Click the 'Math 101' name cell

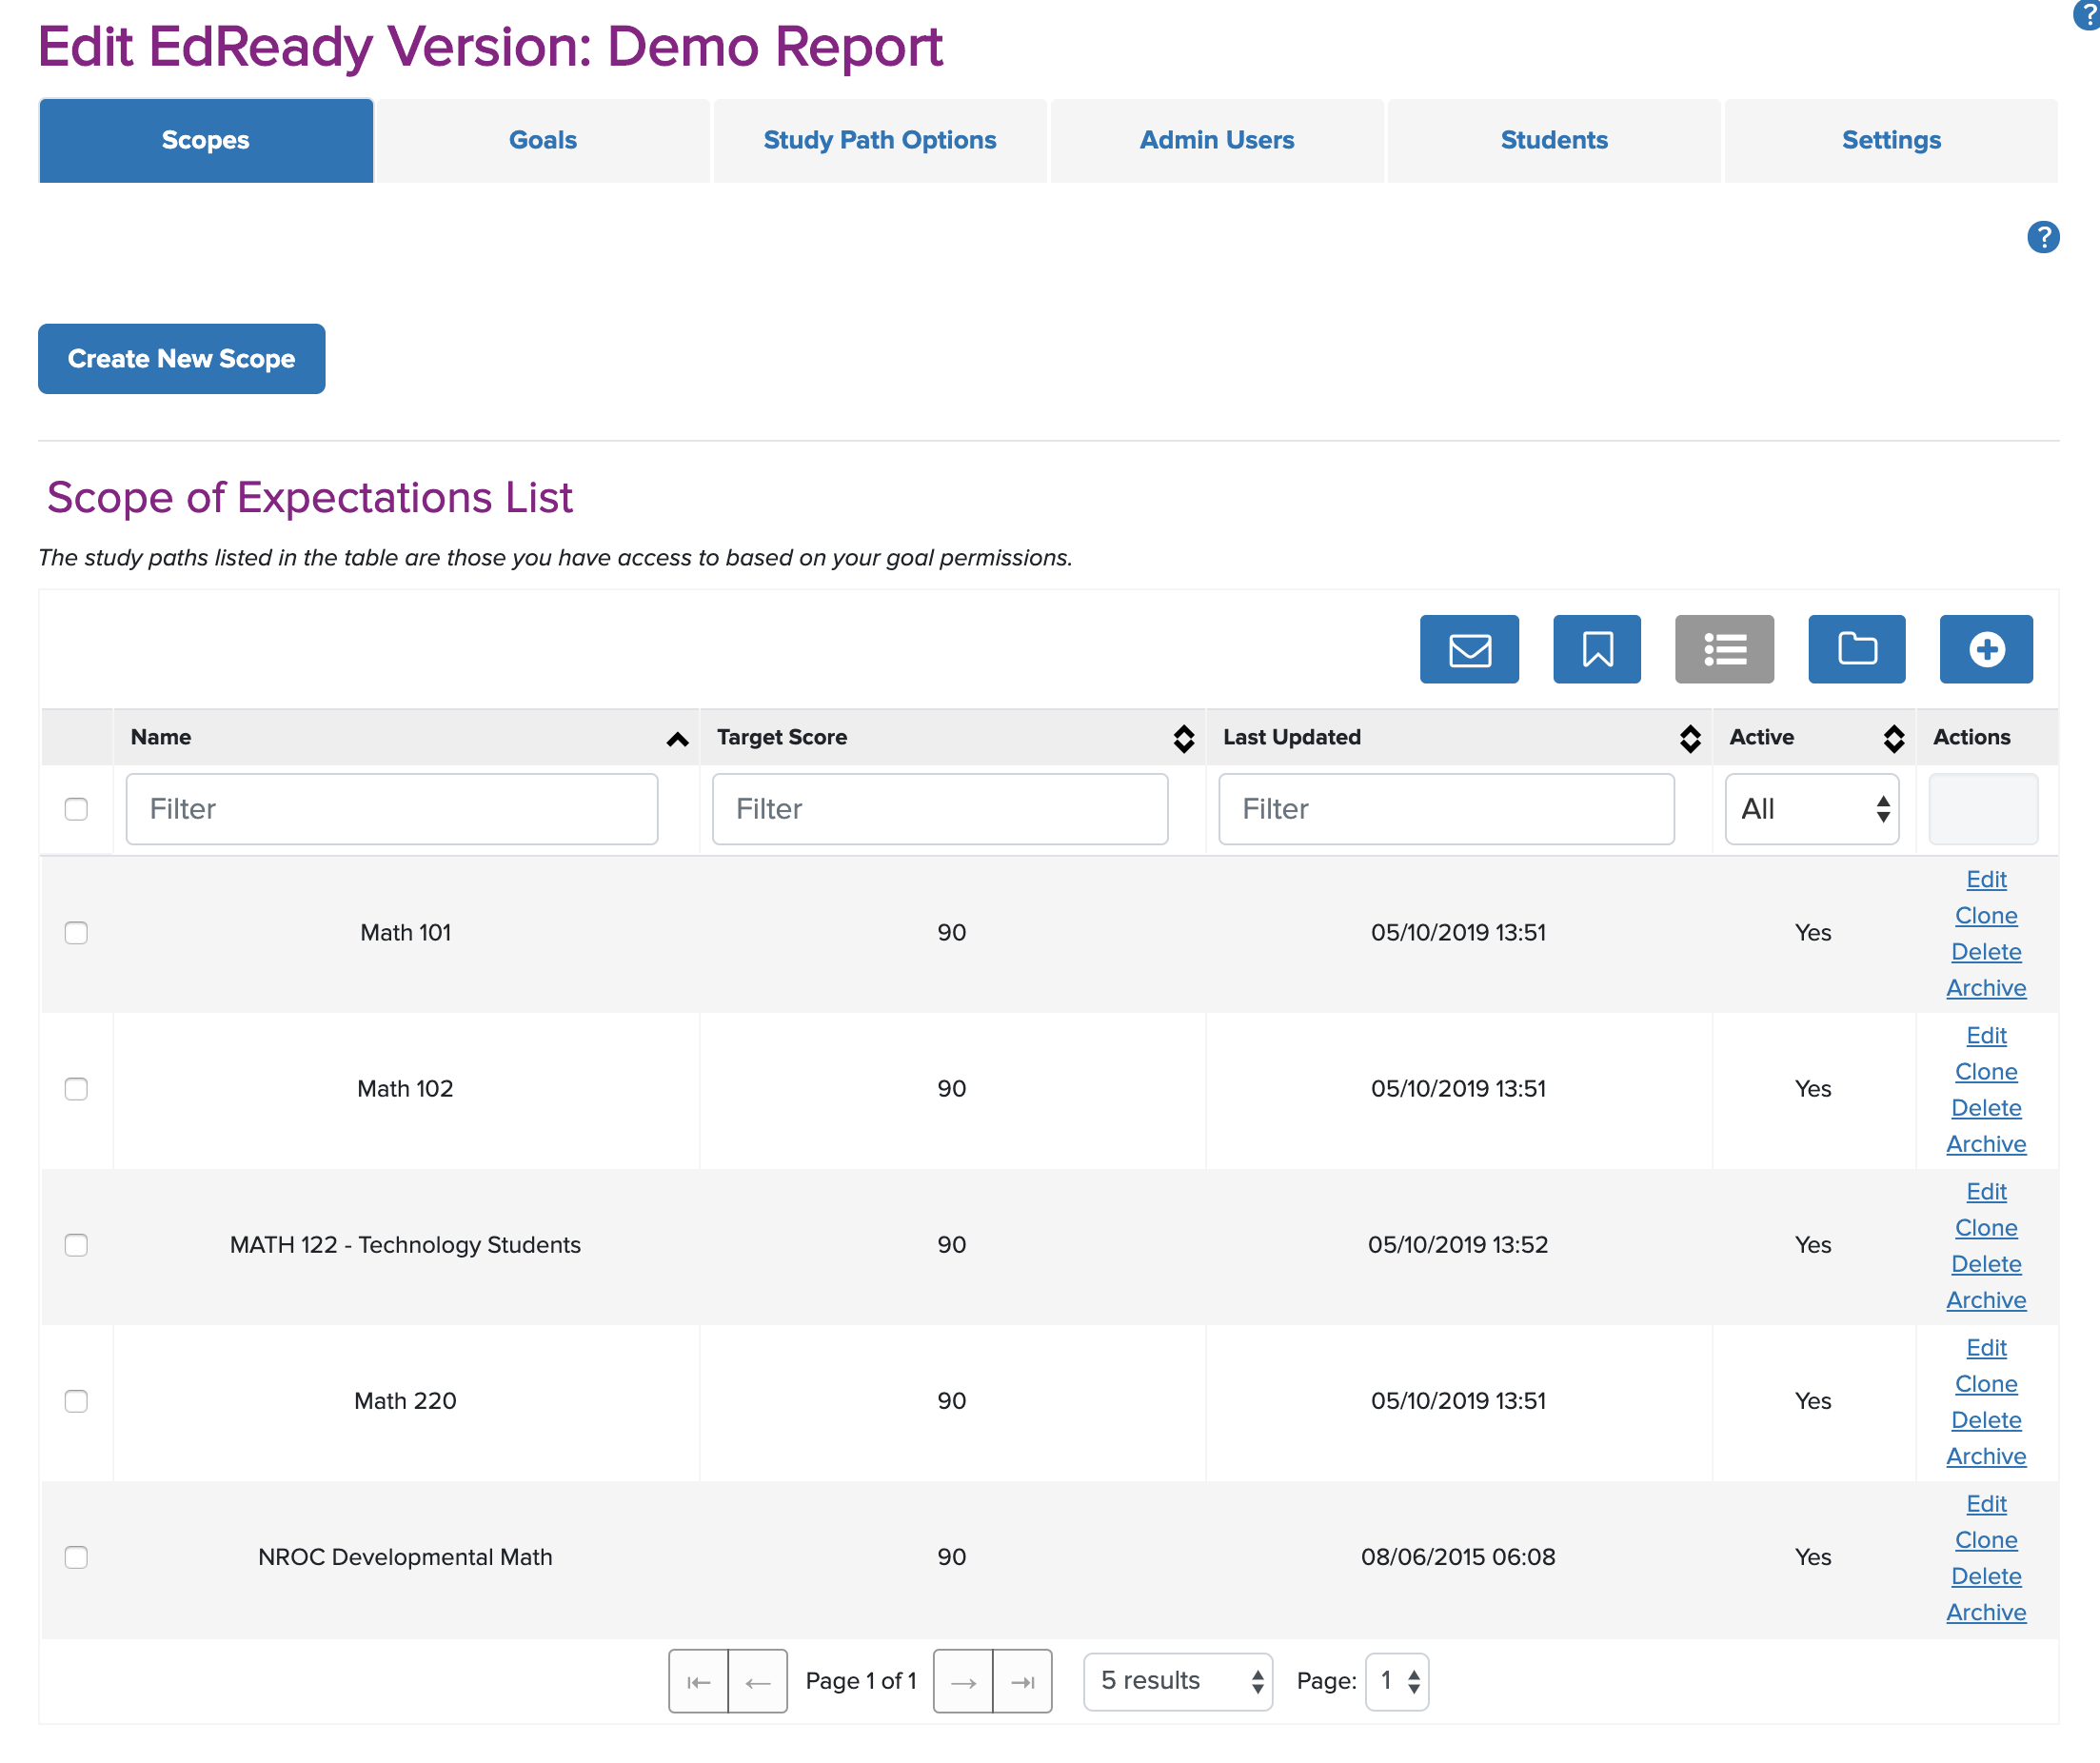pyautogui.click(x=405, y=933)
